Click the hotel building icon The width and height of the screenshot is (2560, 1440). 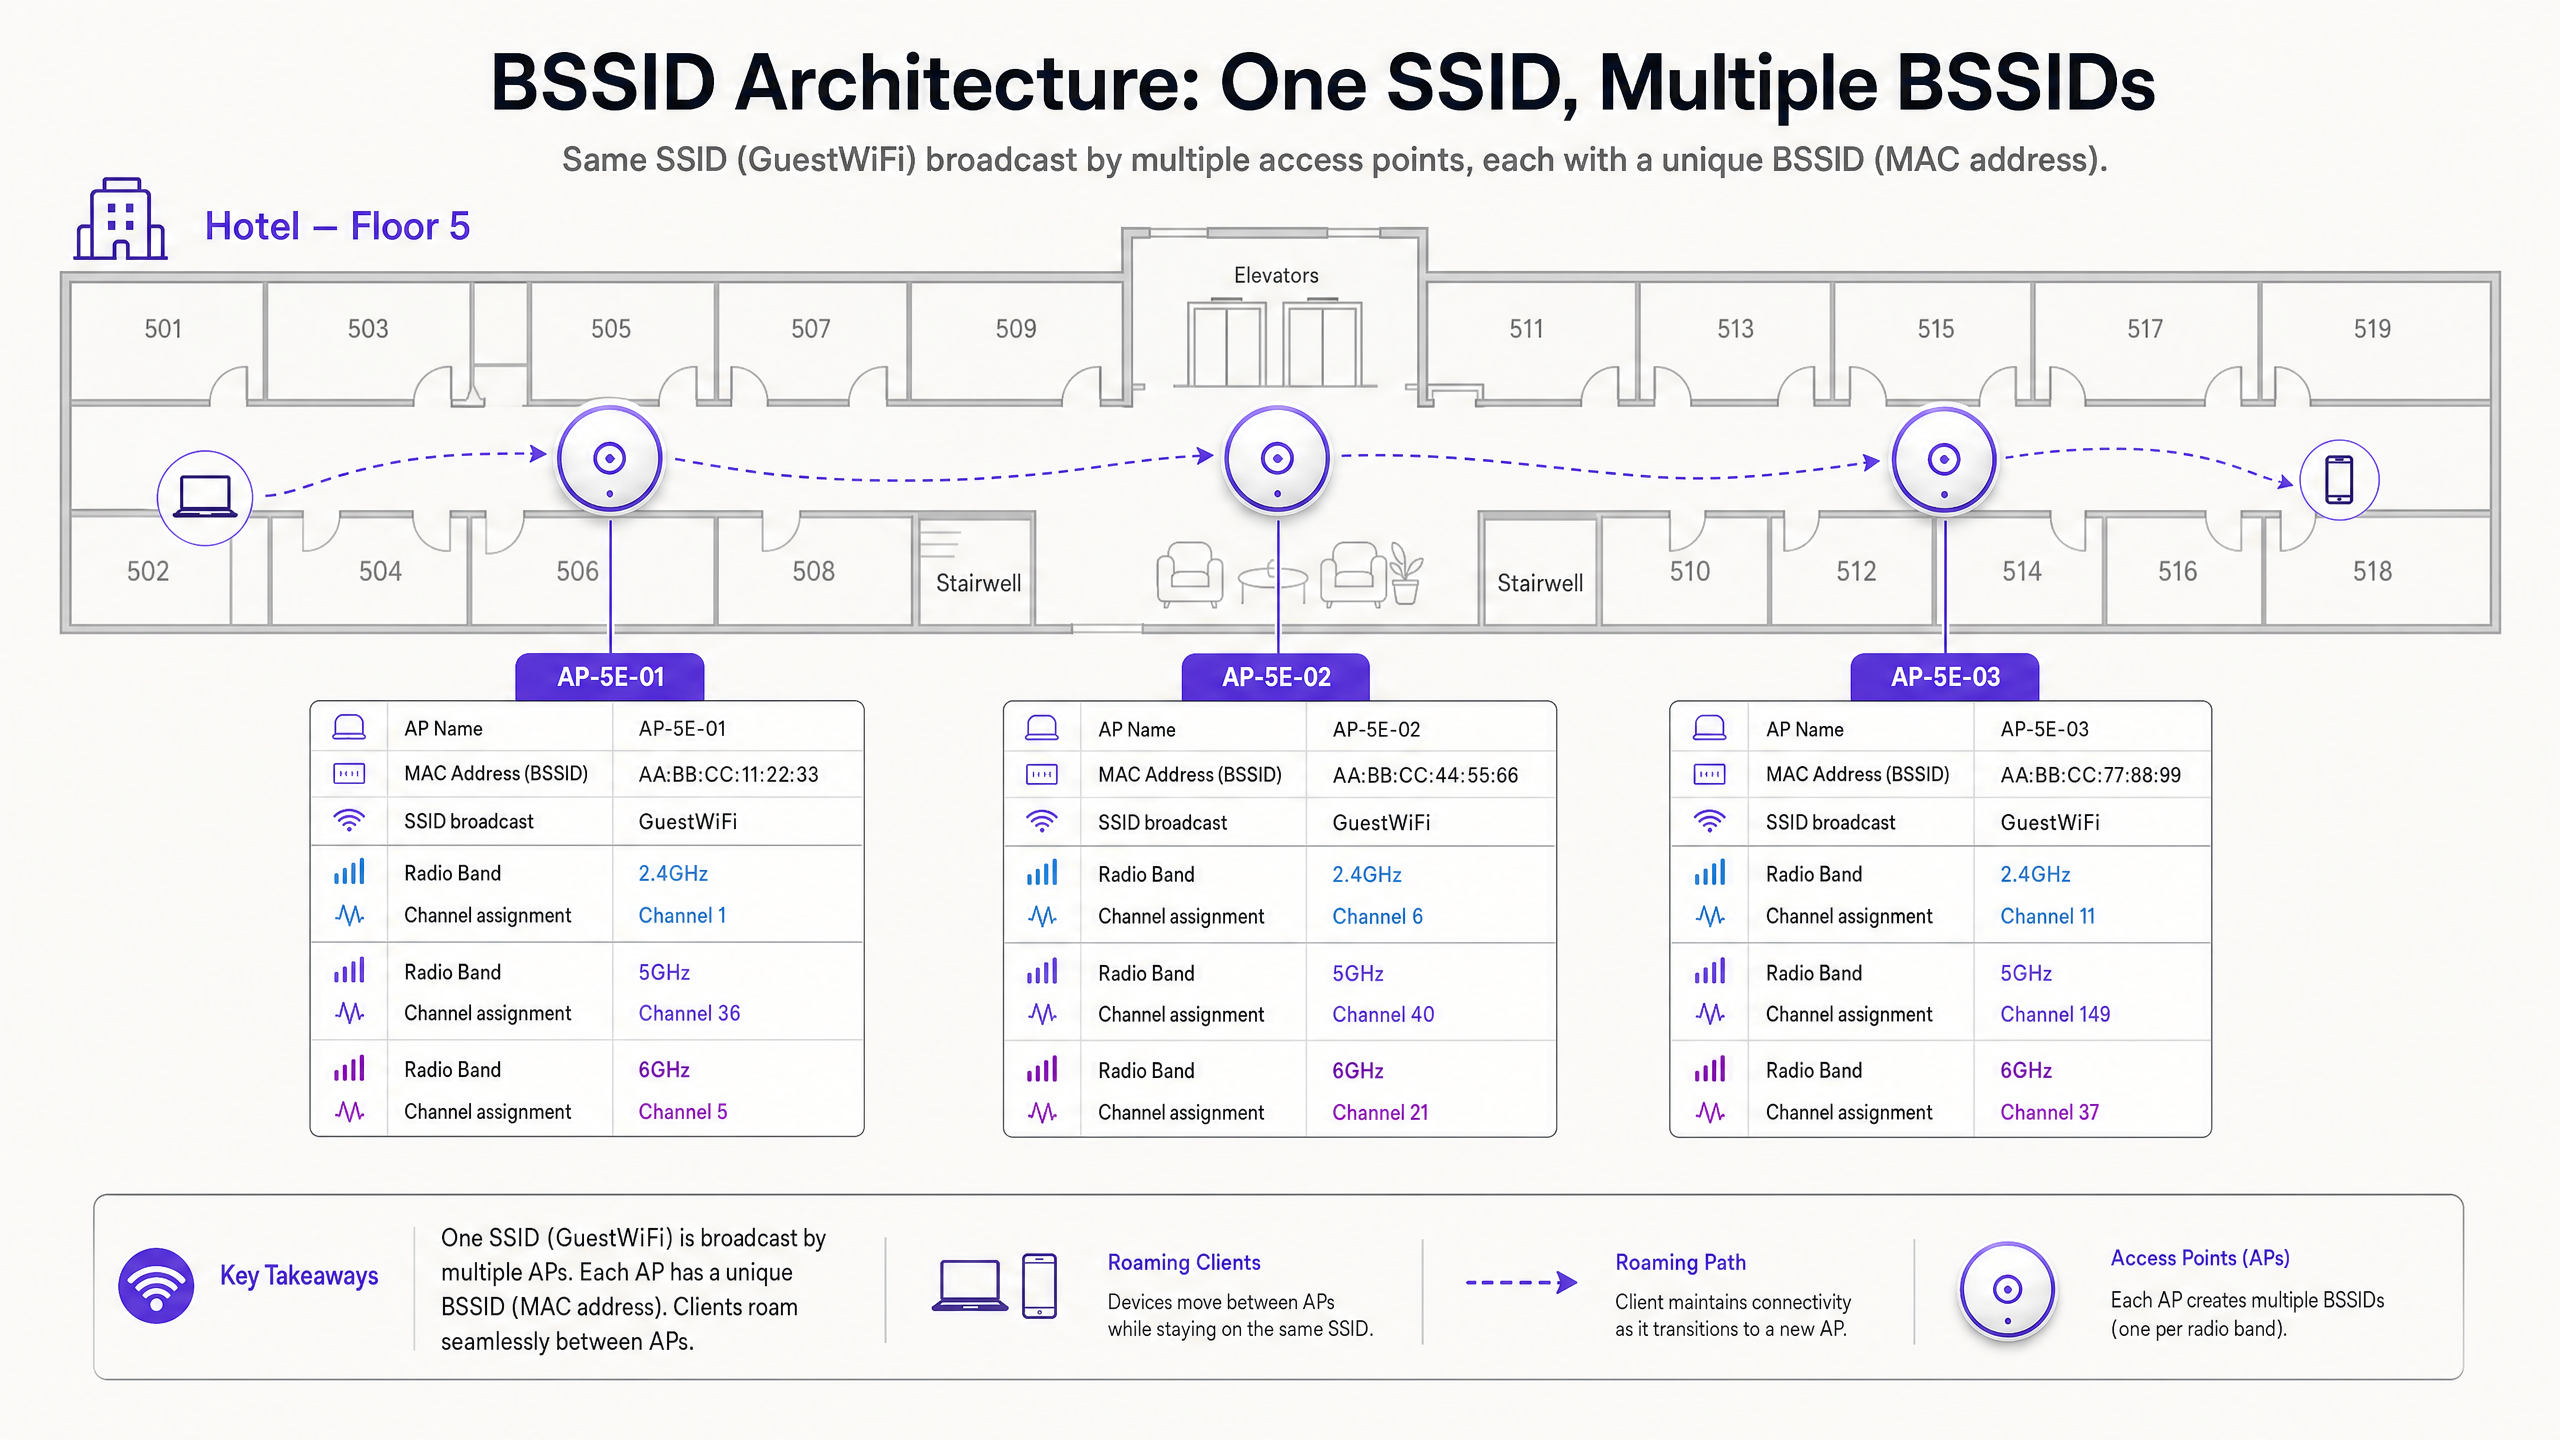tap(121, 220)
